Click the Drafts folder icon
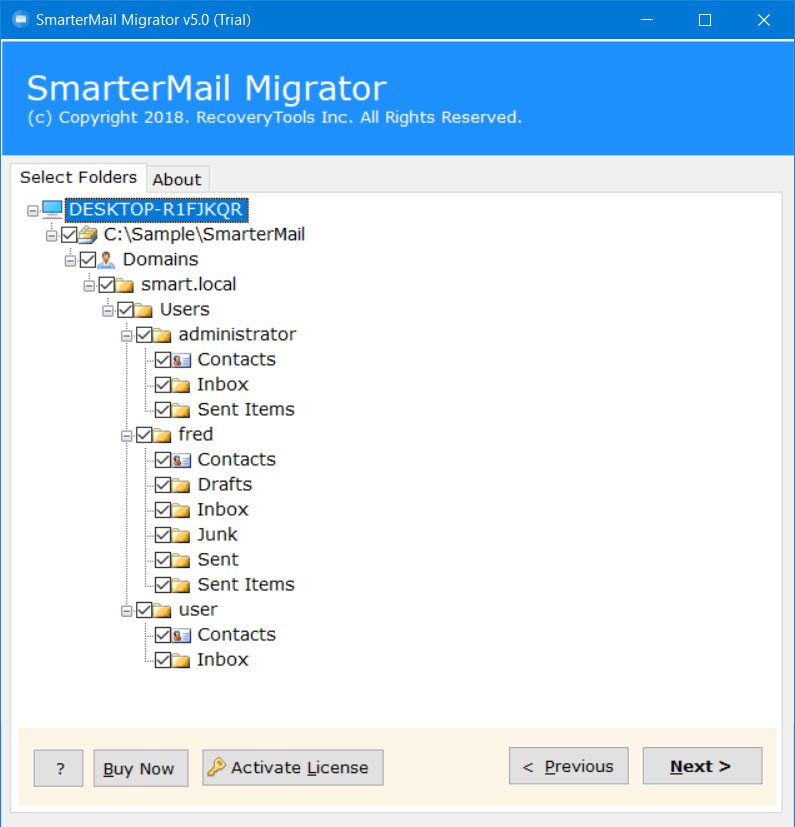795x827 pixels. 180,485
